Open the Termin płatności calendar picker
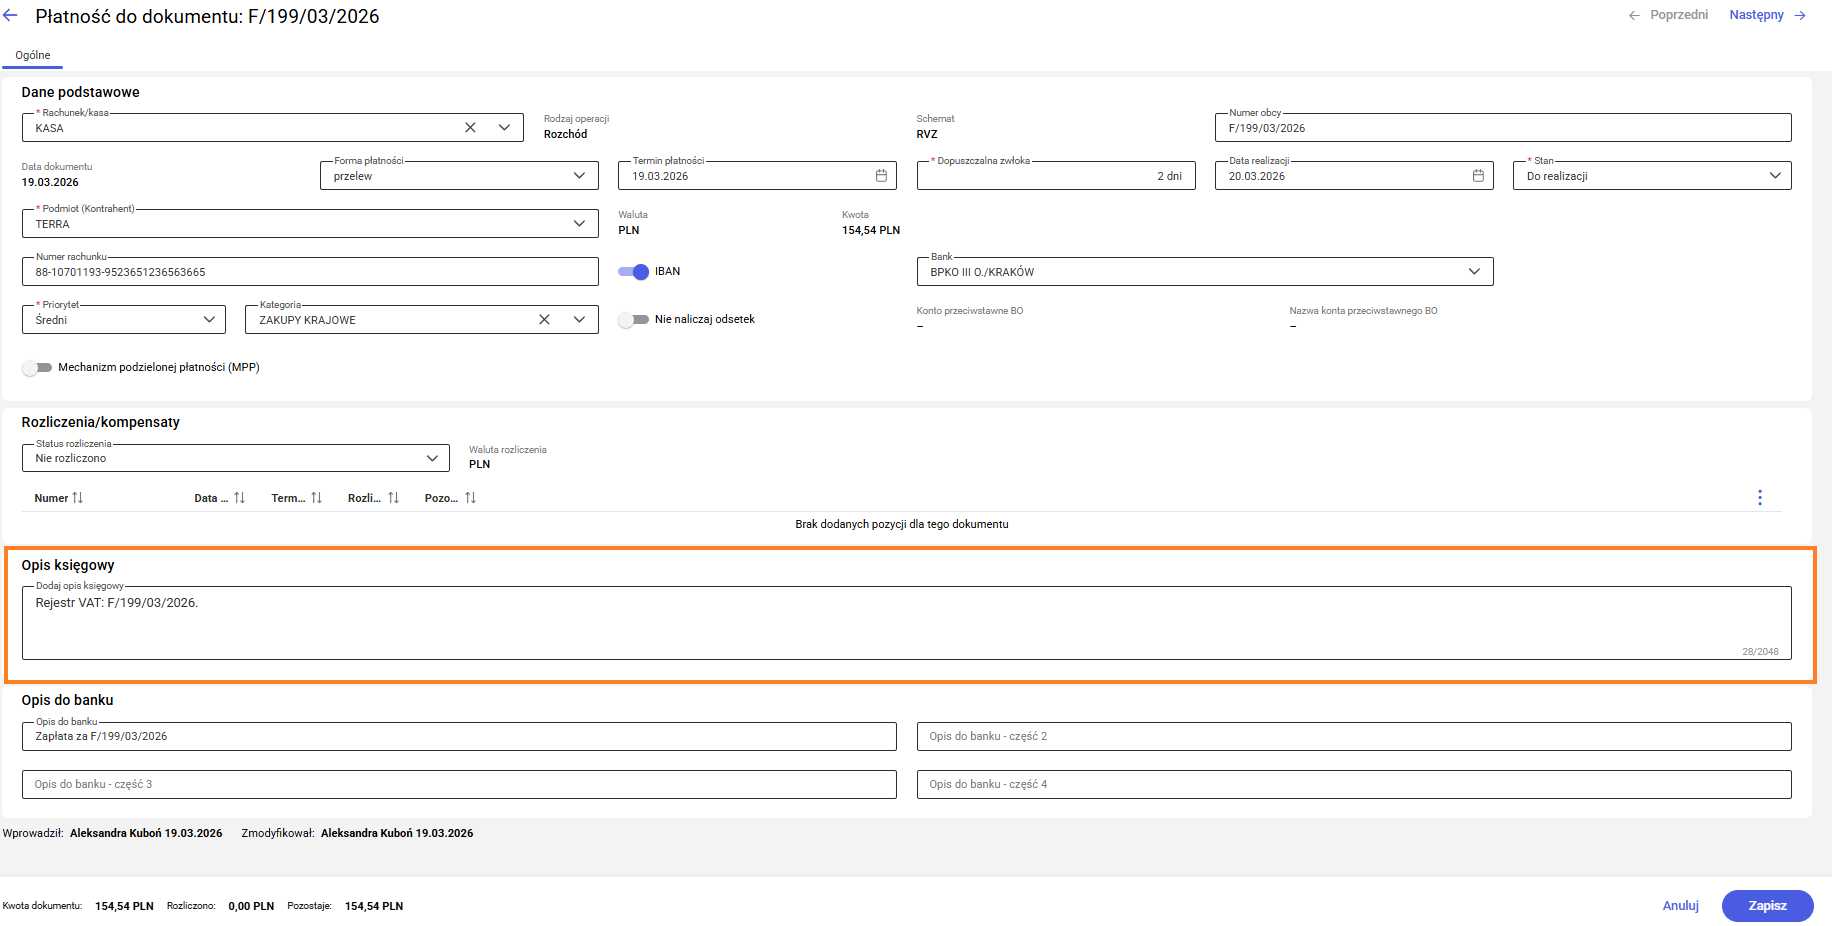The height and width of the screenshot is (926, 1832). (881, 176)
